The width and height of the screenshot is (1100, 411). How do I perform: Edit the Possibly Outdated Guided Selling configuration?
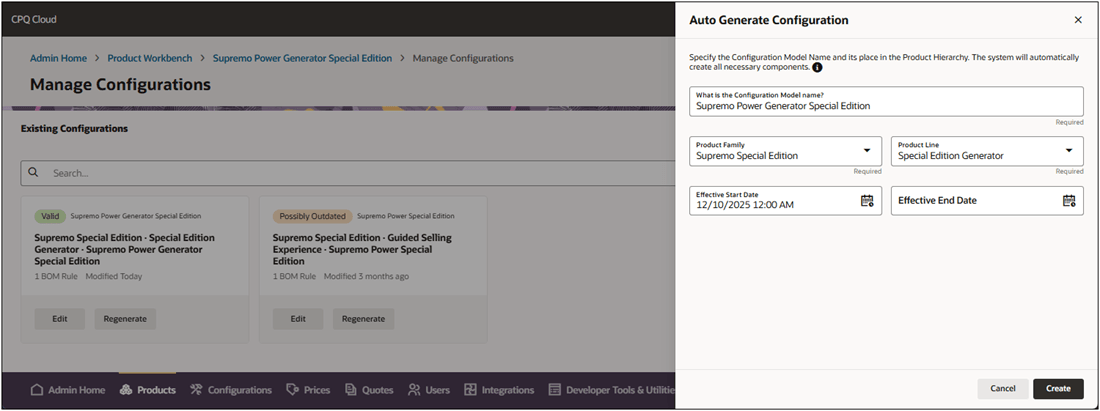pyautogui.click(x=298, y=318)
